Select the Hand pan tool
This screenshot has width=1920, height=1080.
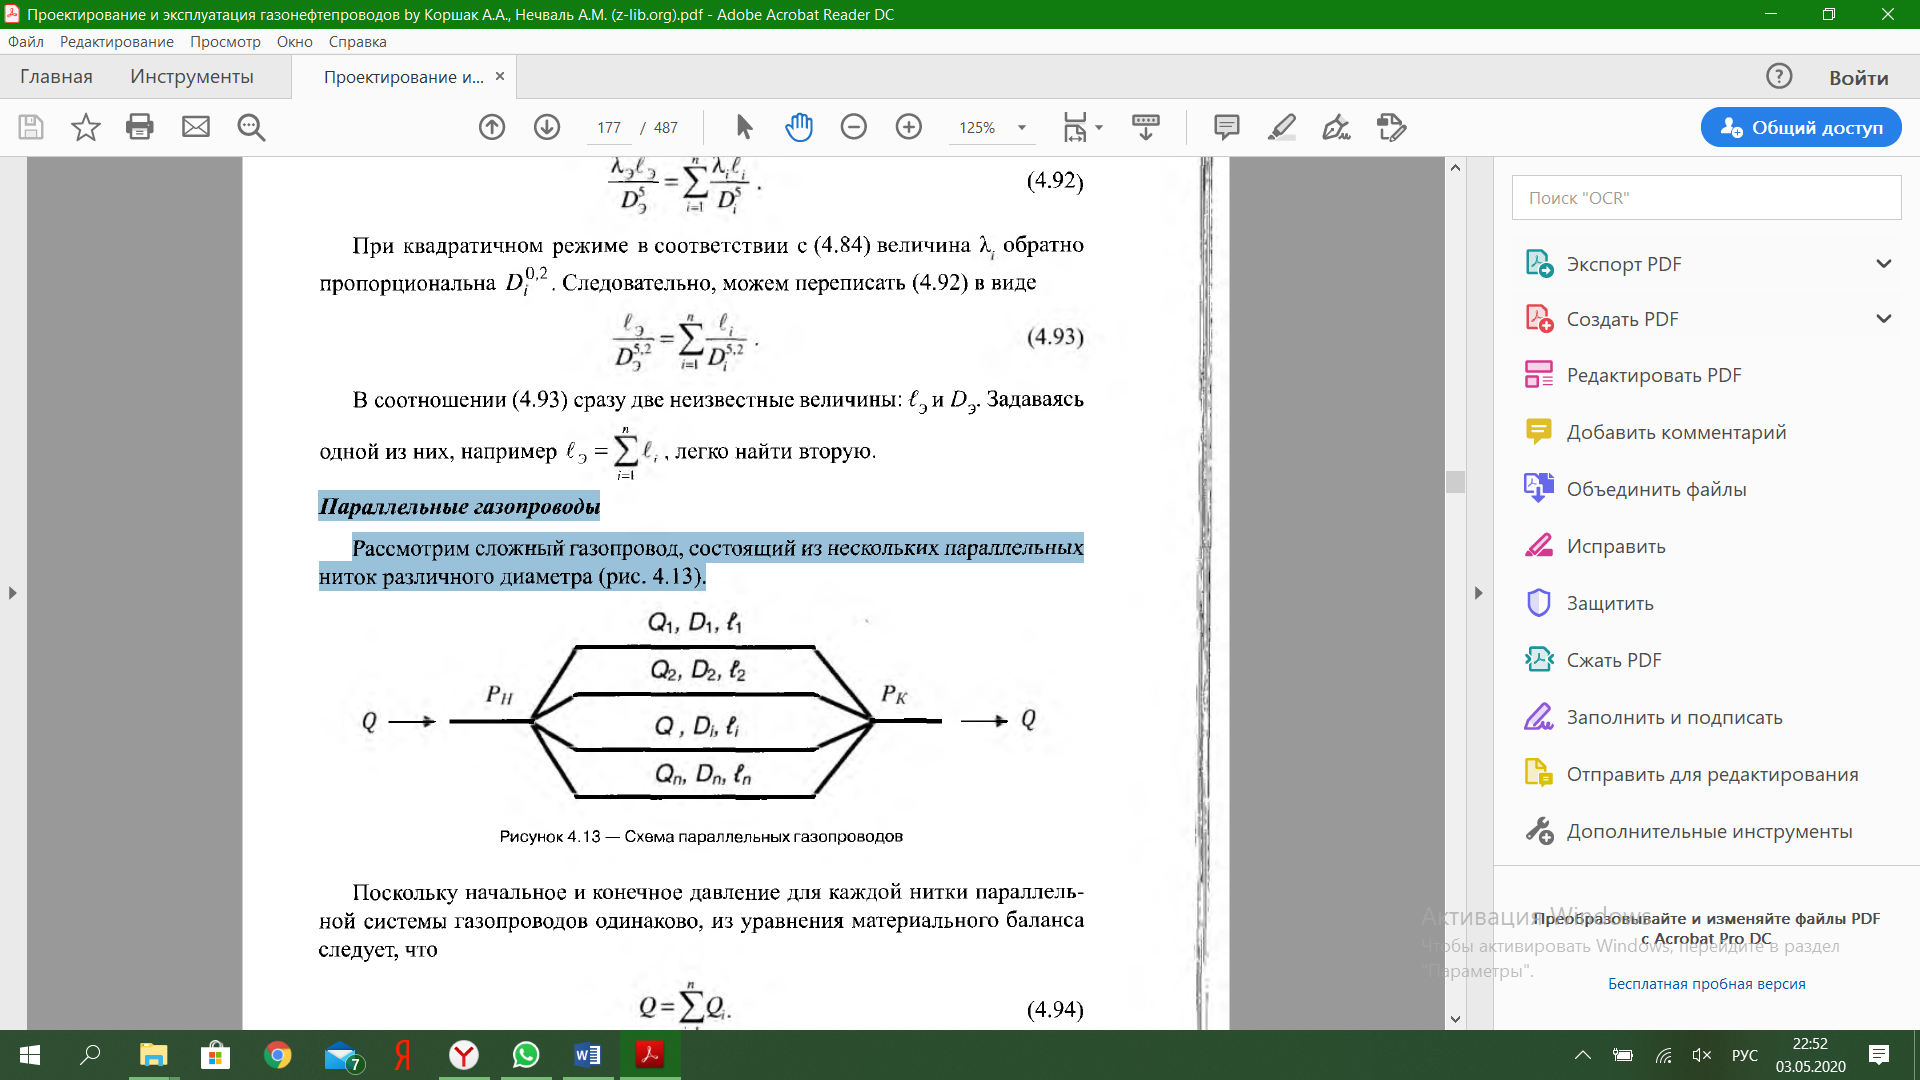pyautogui.click(x=799, y=127)
